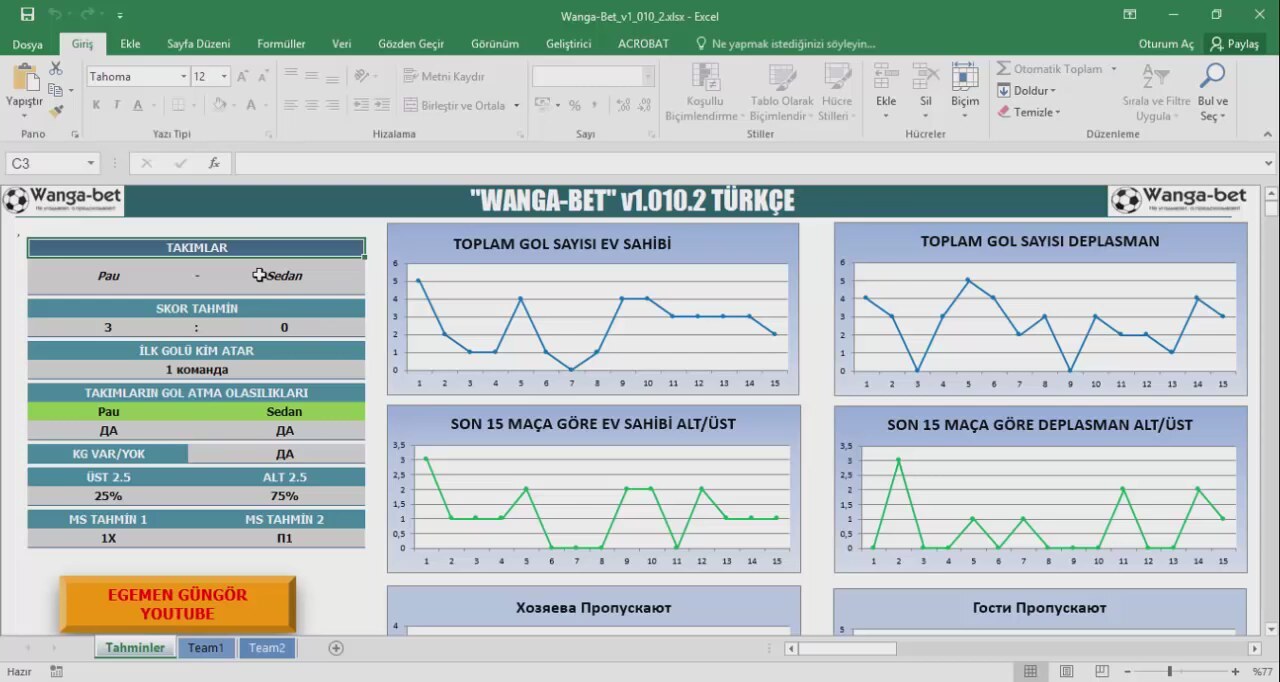Open the Dosya tab

click(28, 44)
